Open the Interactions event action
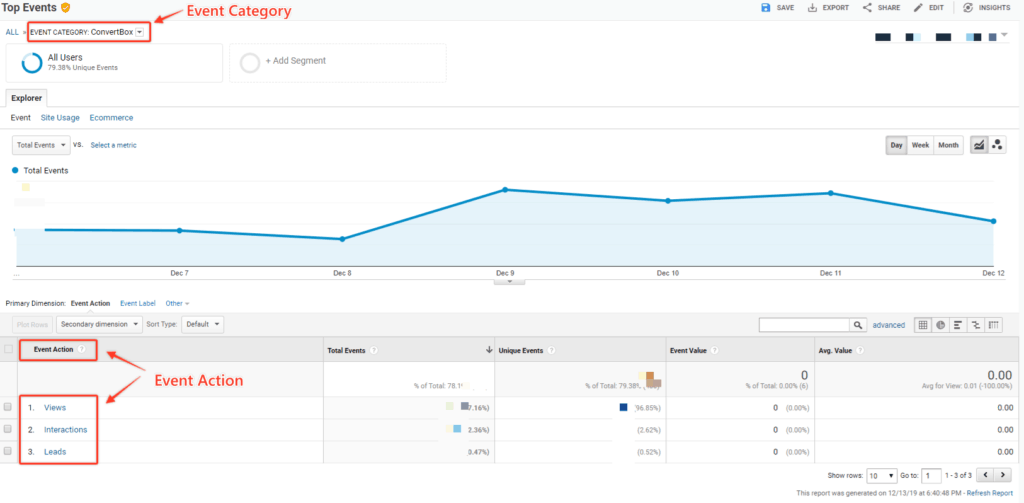The height and width of the screenshot is (503, 1024). click(x=65, y=430)
